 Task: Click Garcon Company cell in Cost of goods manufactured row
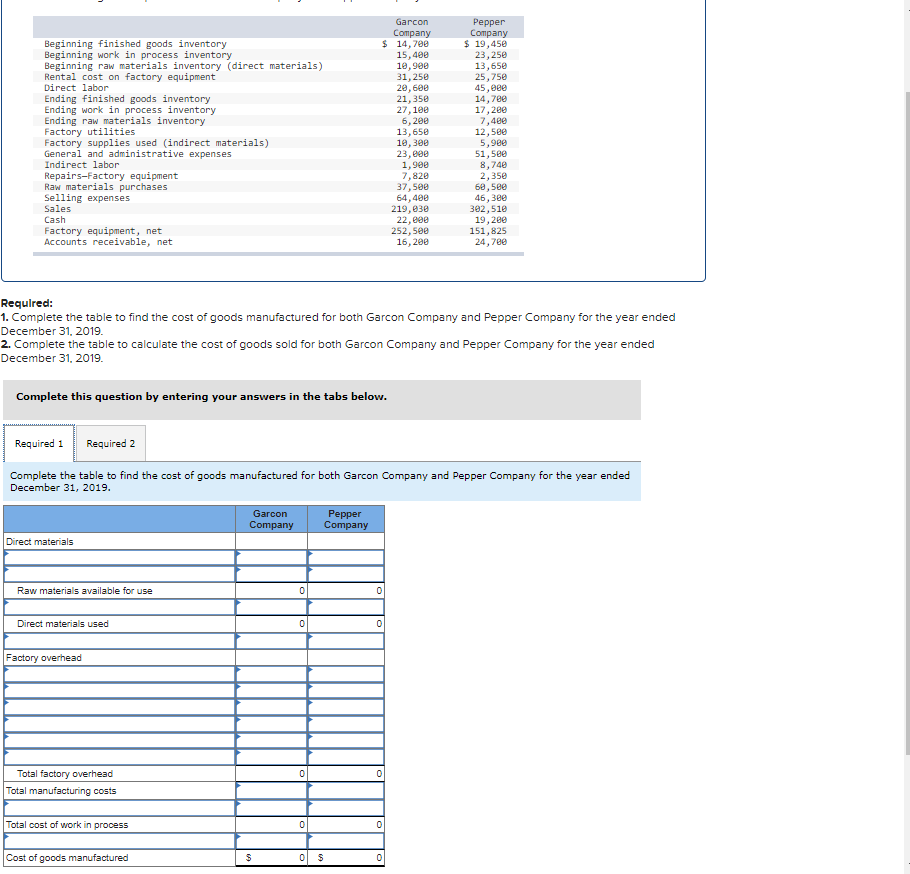click(x=270, y=857)
